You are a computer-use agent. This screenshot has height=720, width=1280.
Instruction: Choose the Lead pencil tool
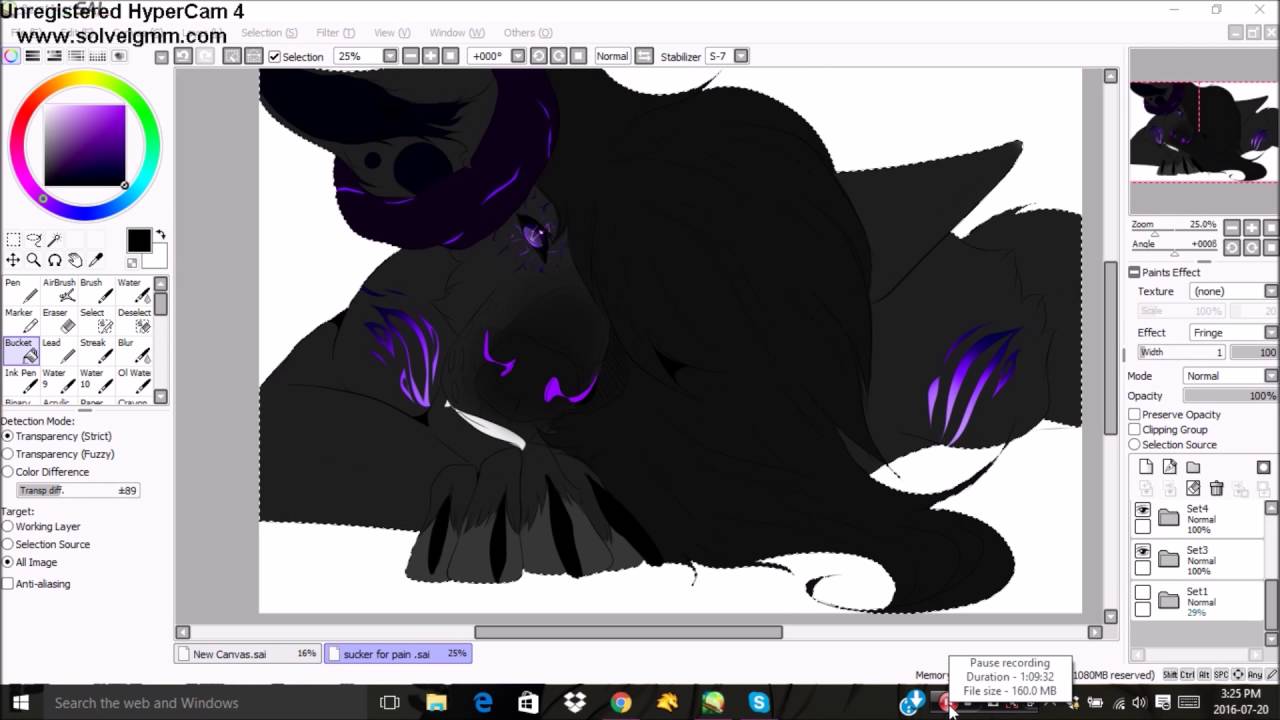point(59,350)
